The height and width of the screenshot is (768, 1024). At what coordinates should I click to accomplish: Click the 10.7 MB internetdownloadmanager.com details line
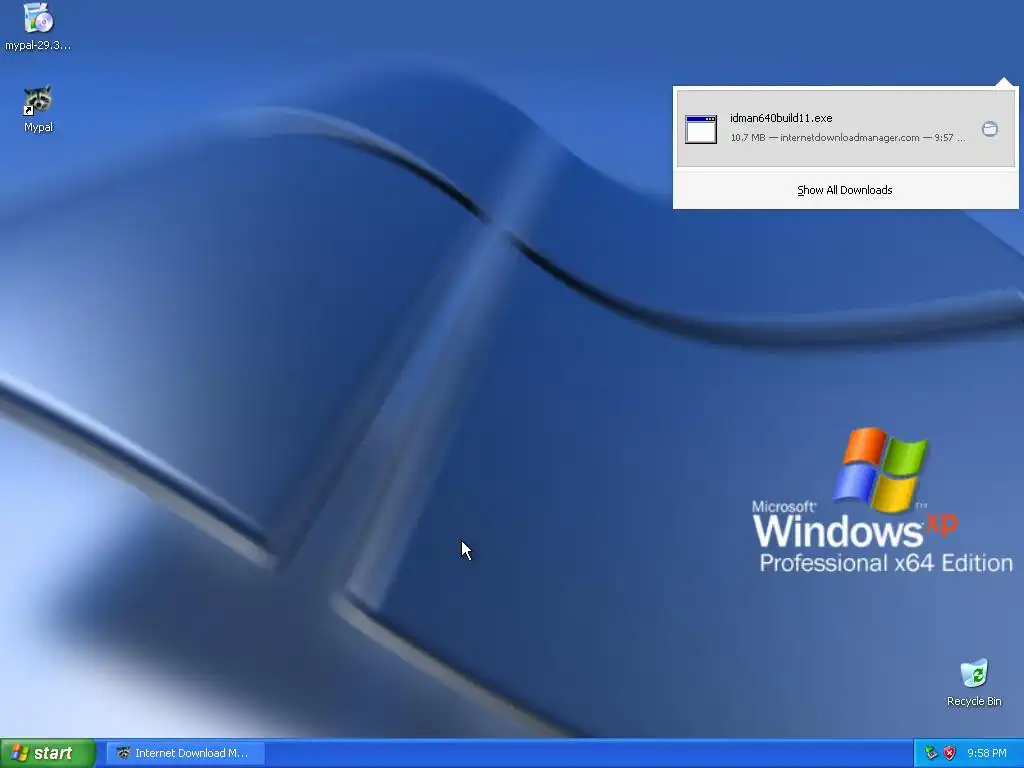(x=847, y=138)
